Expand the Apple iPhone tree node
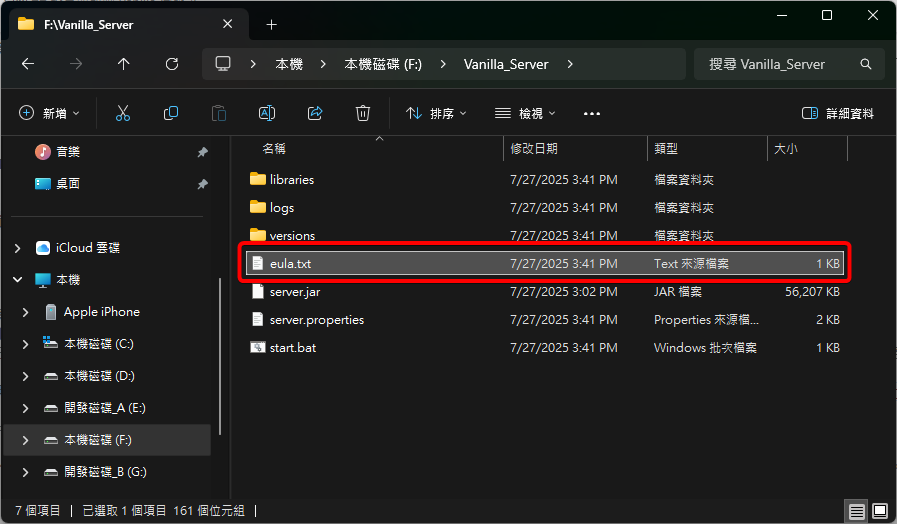Viewport: 897px width, 524px height. [26, 312]
